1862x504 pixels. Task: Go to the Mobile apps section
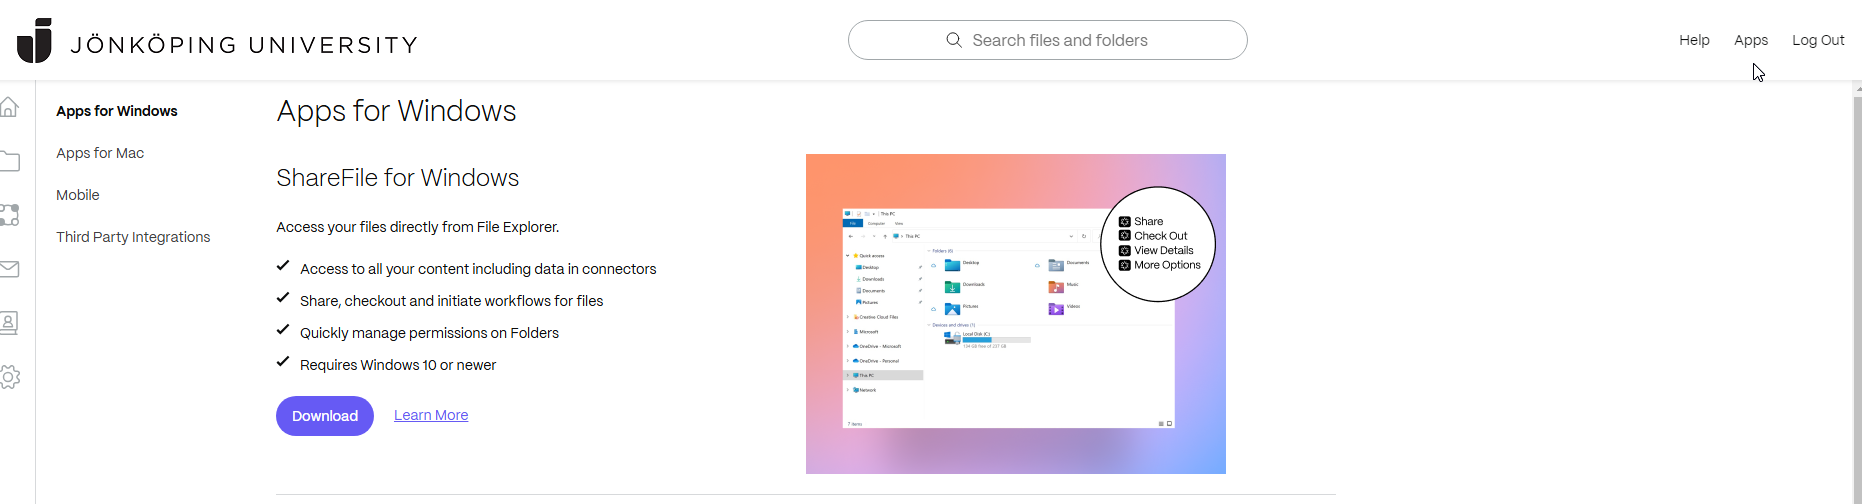(x=78, y=195)
